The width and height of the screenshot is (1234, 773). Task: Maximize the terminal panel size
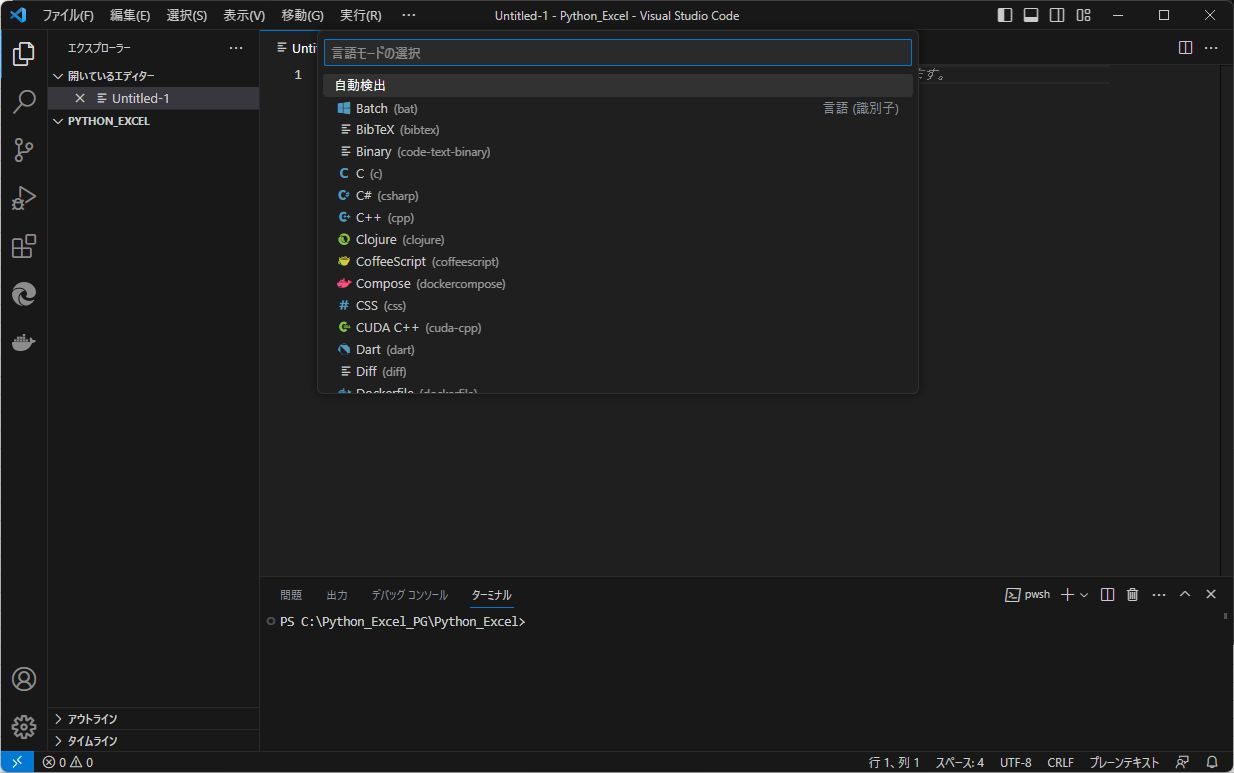click(x=1185, y=594)
